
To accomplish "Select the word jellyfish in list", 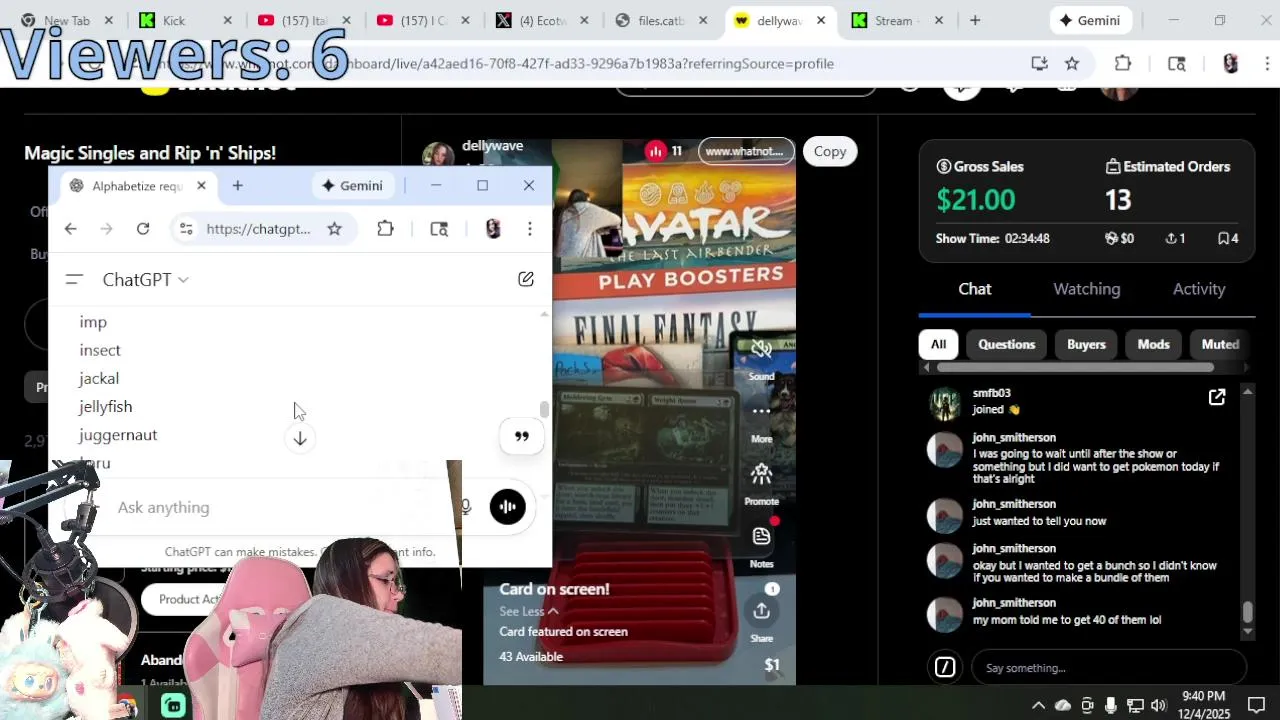I will 105,406.
